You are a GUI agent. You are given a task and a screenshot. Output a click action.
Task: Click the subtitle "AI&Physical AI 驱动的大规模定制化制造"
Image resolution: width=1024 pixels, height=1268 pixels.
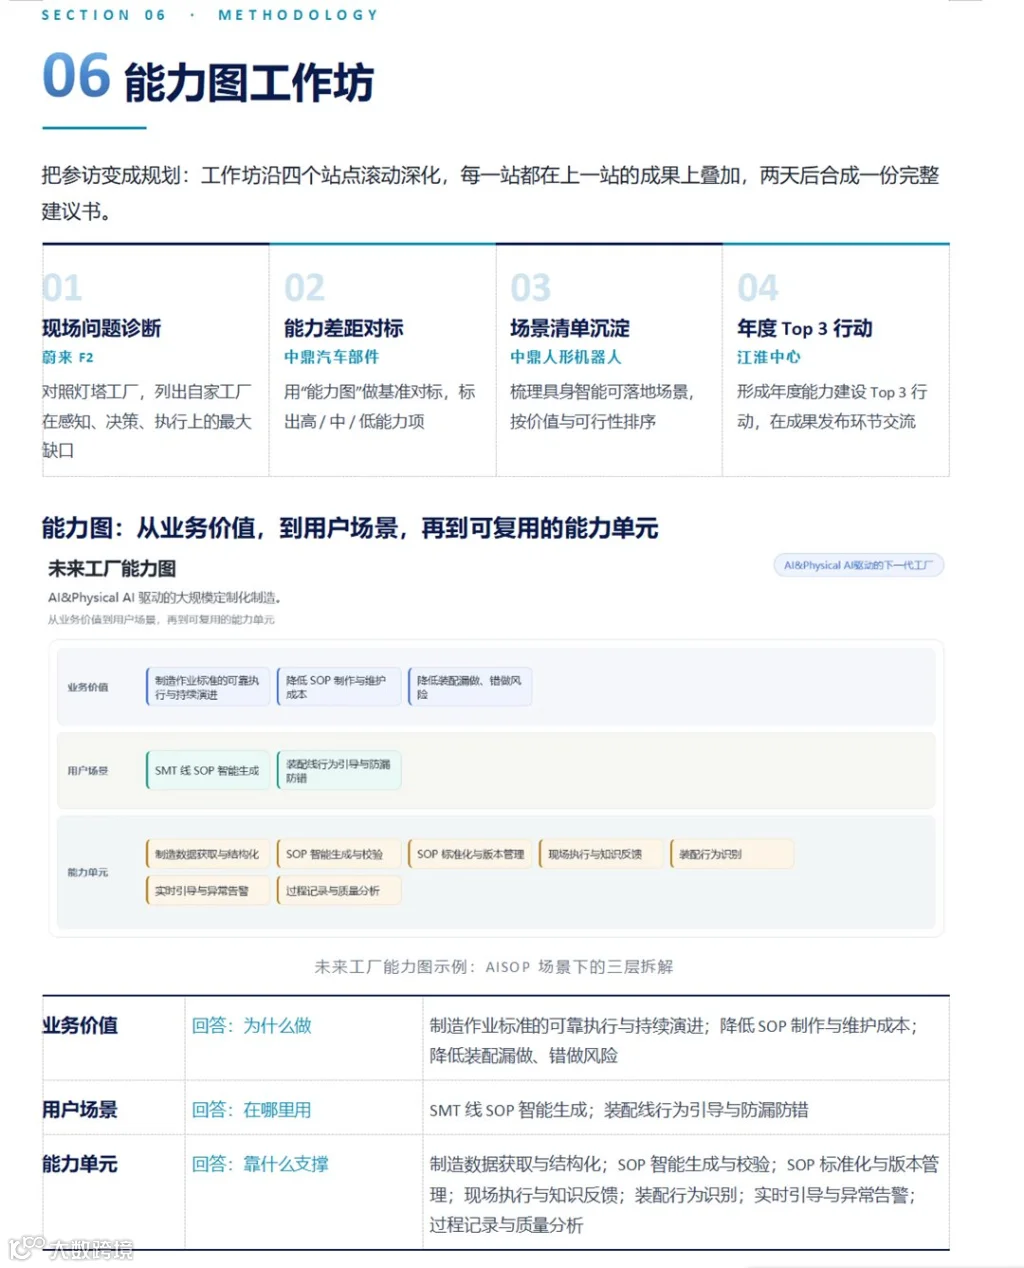(165, 598)
